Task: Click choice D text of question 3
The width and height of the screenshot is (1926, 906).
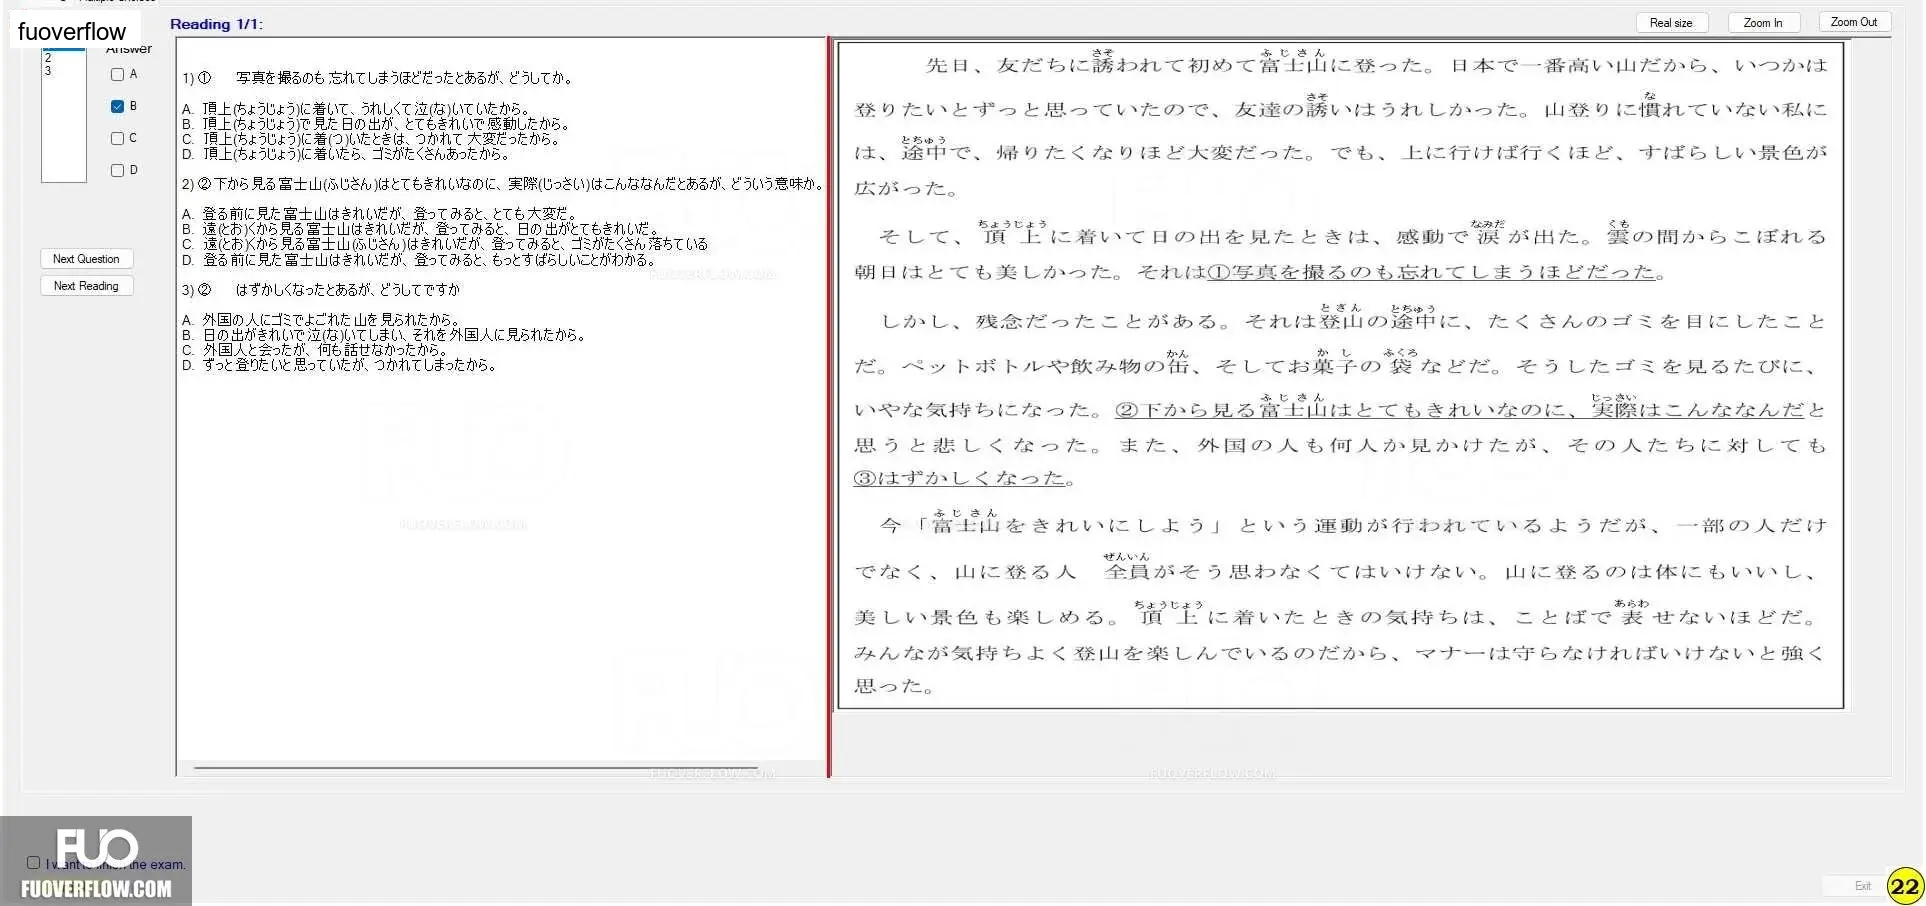Action: click(339, 365)
